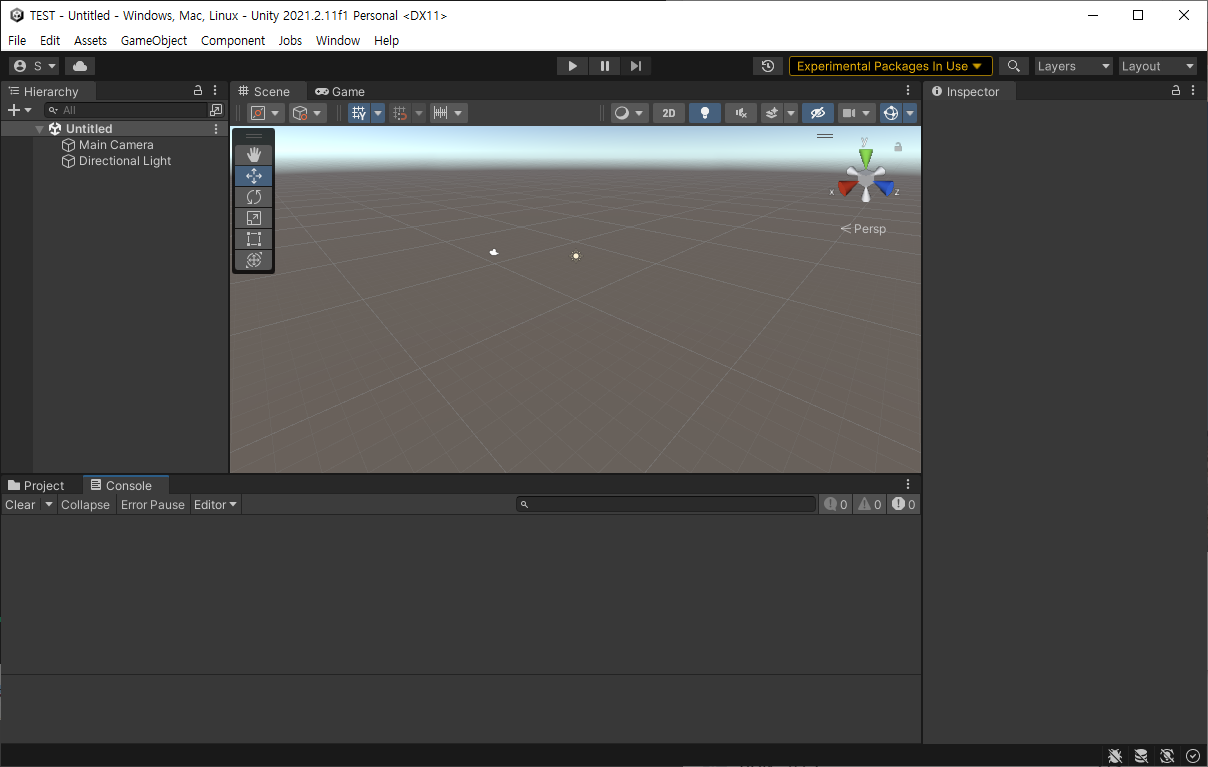Viewport: 1208px width, 767px height.
Task: Select the Transform tool
Action: (x=254, y=260)
